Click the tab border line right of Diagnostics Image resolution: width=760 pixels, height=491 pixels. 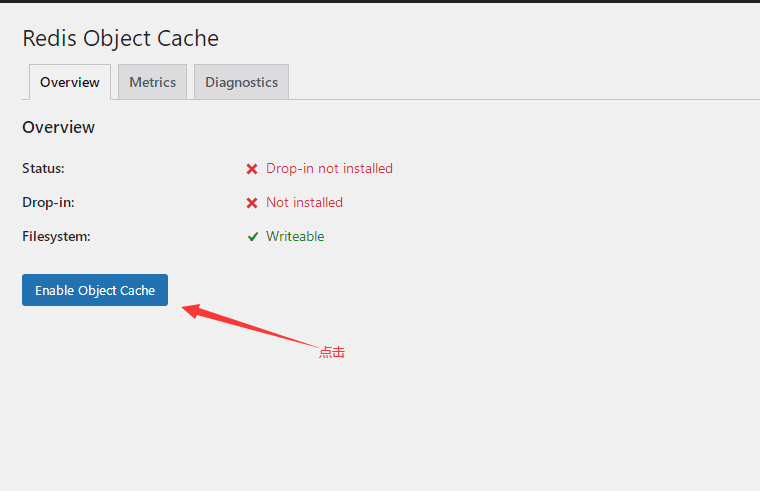tap(524, 99)
